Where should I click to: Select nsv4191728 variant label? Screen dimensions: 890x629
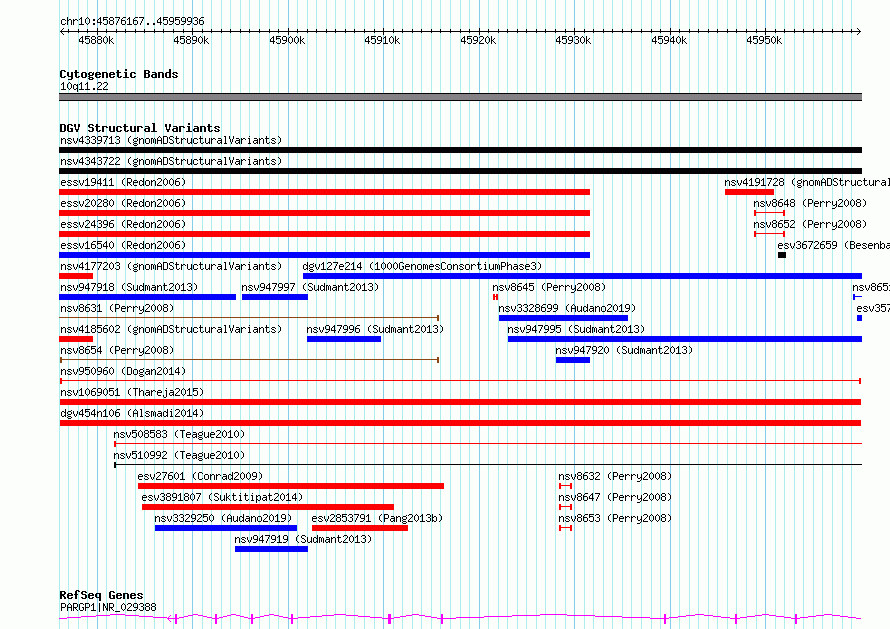point(807,182)
